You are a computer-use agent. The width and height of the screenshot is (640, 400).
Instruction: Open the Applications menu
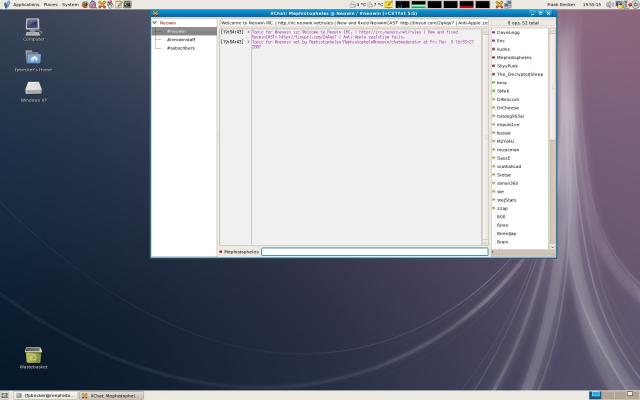(26, 4)
